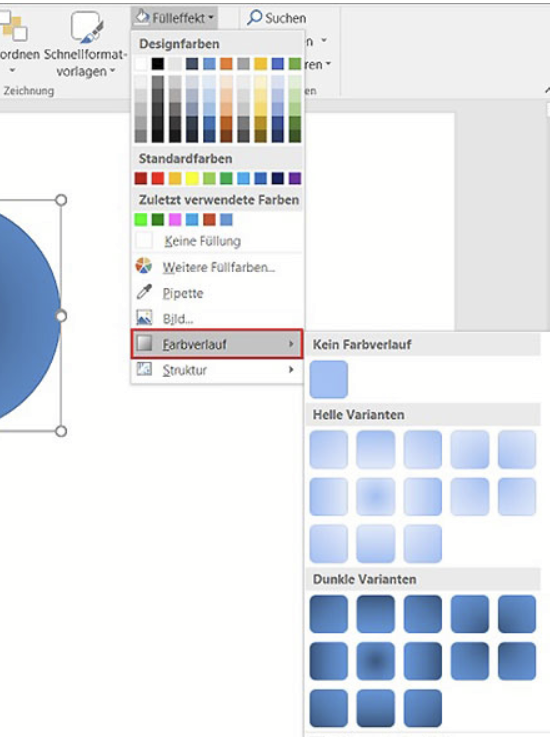Click the Suchen search button
Viewport: 550px width, 737px height.
coord(277,18)
